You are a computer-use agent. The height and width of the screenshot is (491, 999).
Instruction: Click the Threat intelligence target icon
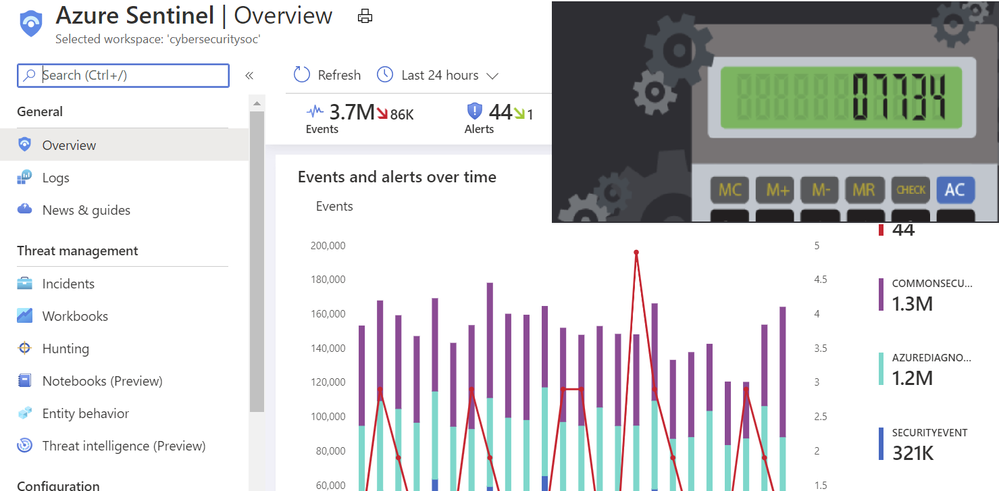coord(25,445)
